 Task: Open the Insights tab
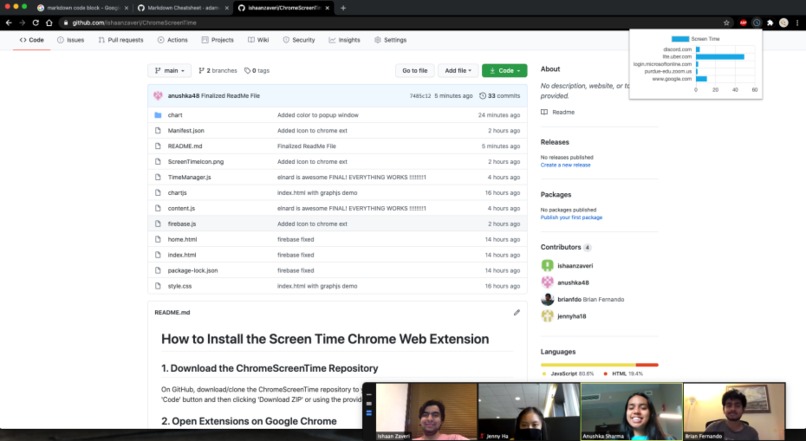(344, 40)
